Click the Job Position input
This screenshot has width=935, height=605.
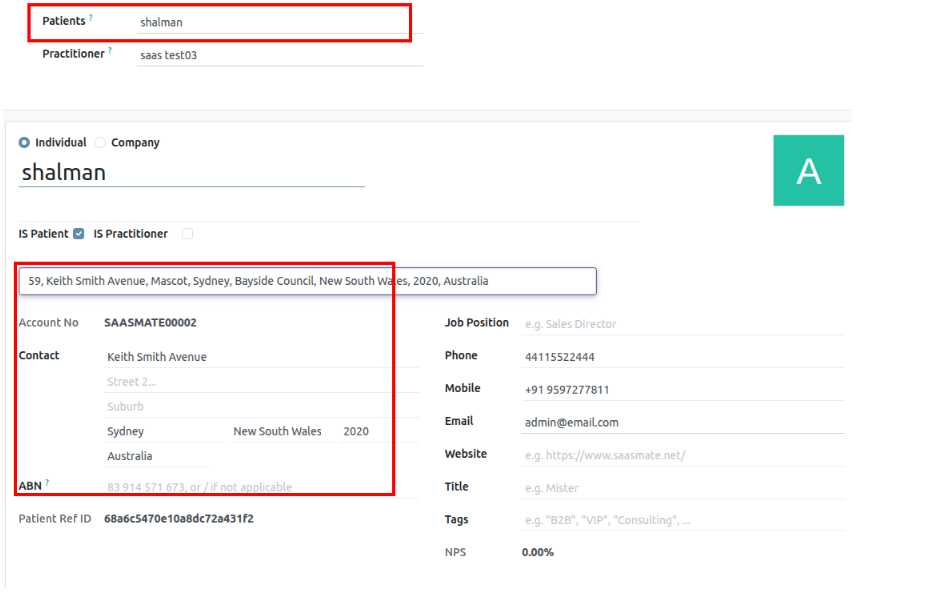coord(682,324)
